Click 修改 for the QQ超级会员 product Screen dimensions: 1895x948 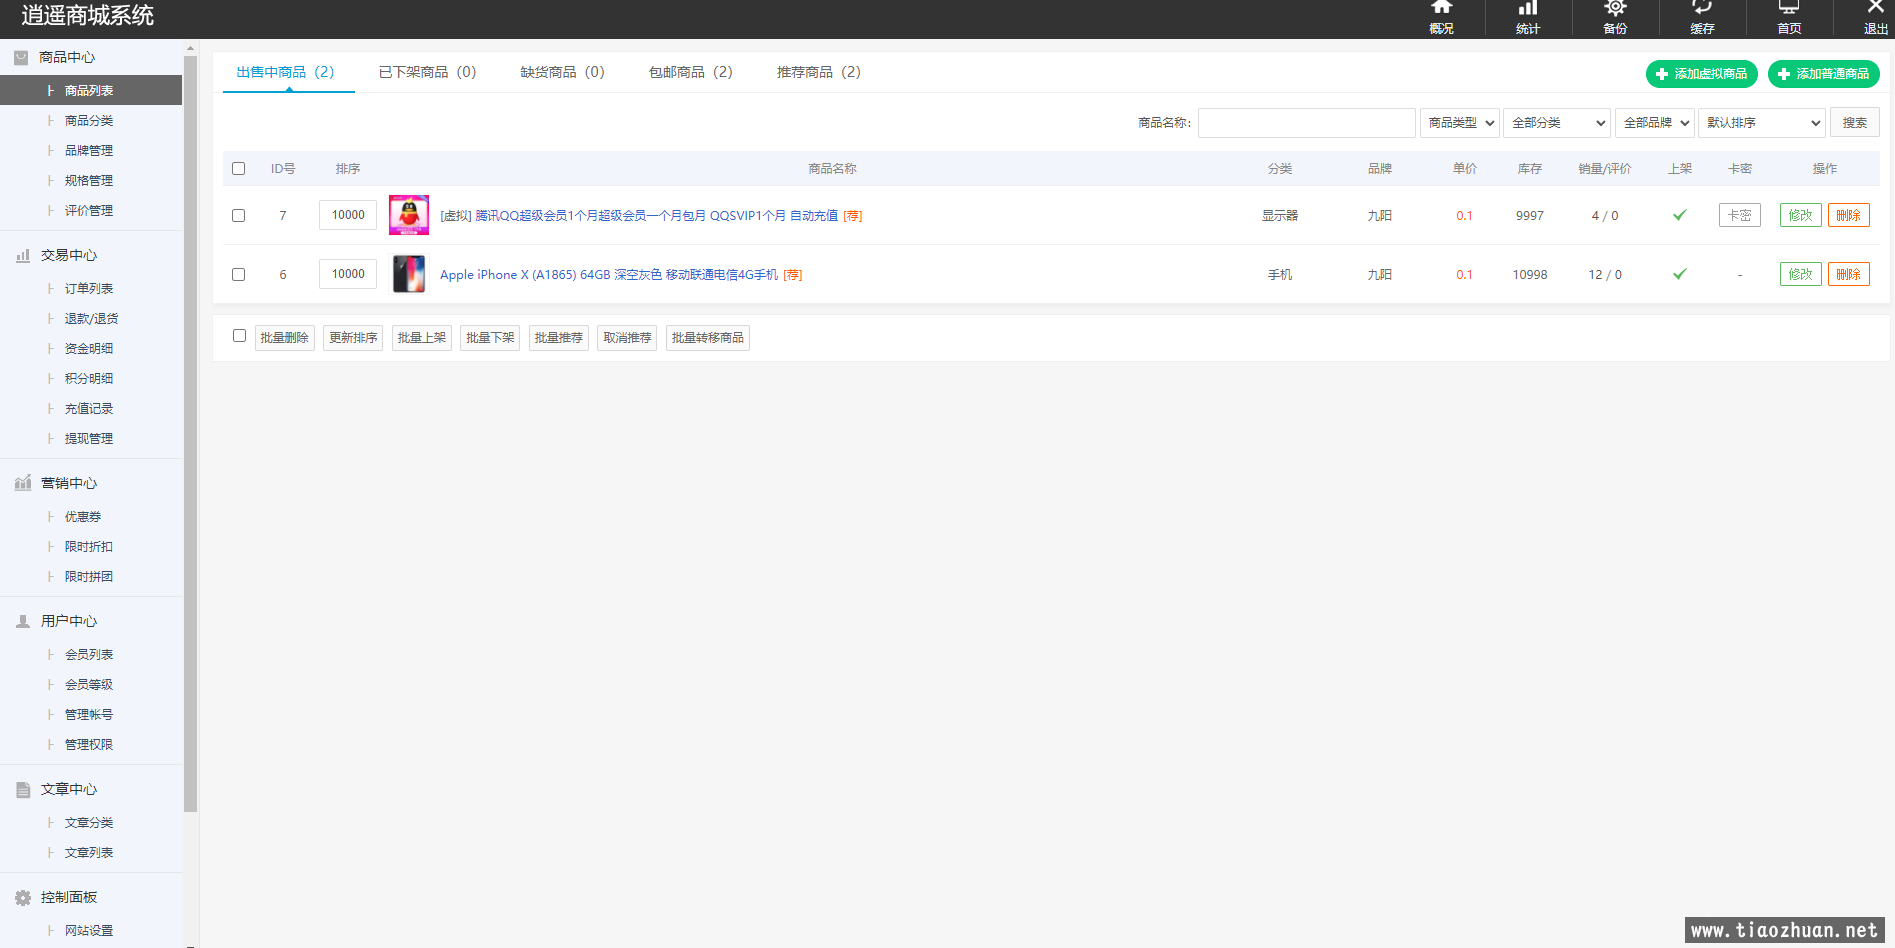point(1801,215)
